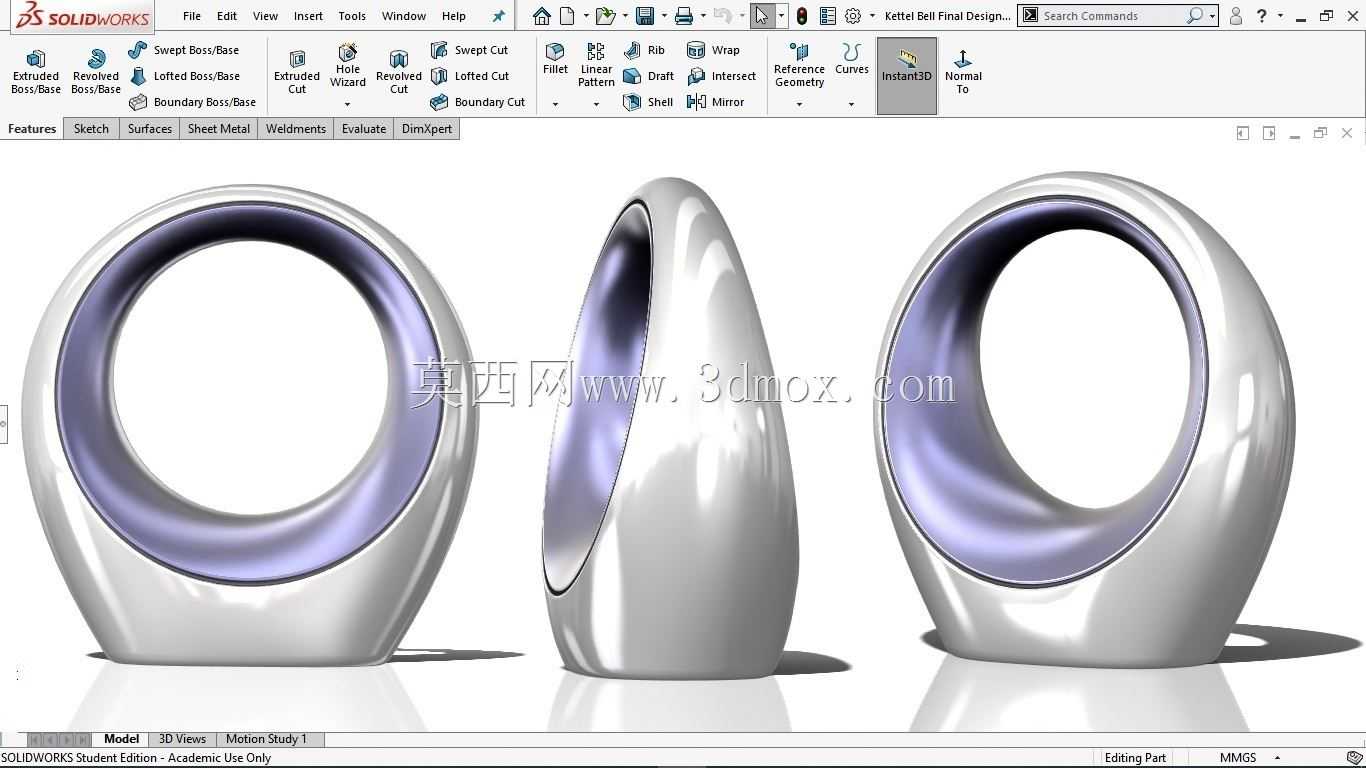Choose the Boundary Cut feature
This screenshot has width=1366, height=768.
coord(477,102)
